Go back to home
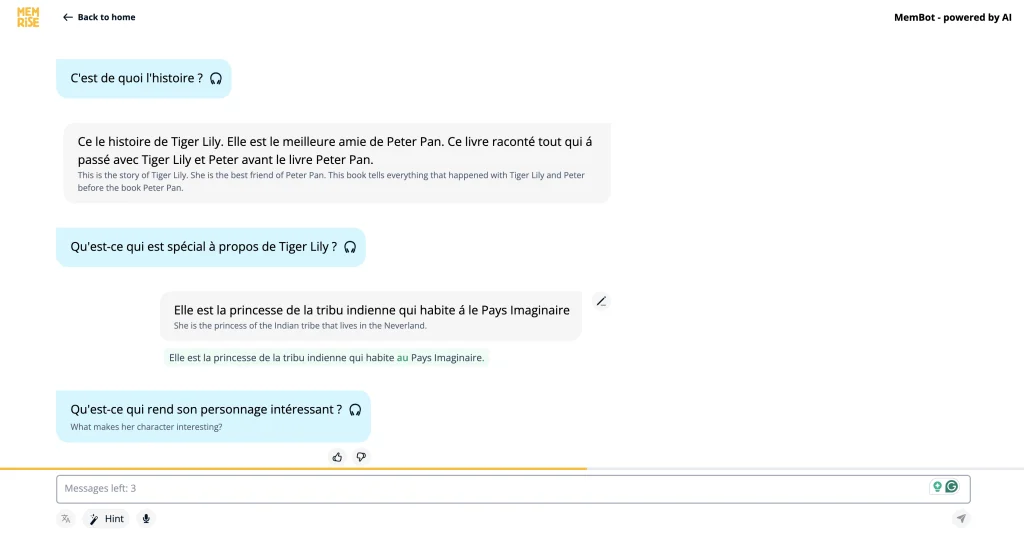 coord(99,17)
